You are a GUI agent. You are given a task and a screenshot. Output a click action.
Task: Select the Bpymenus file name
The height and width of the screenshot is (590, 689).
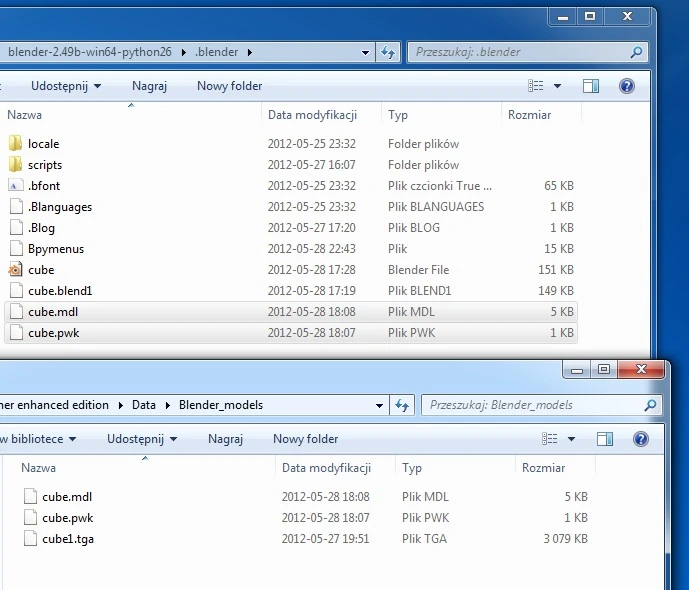(56, 249)
